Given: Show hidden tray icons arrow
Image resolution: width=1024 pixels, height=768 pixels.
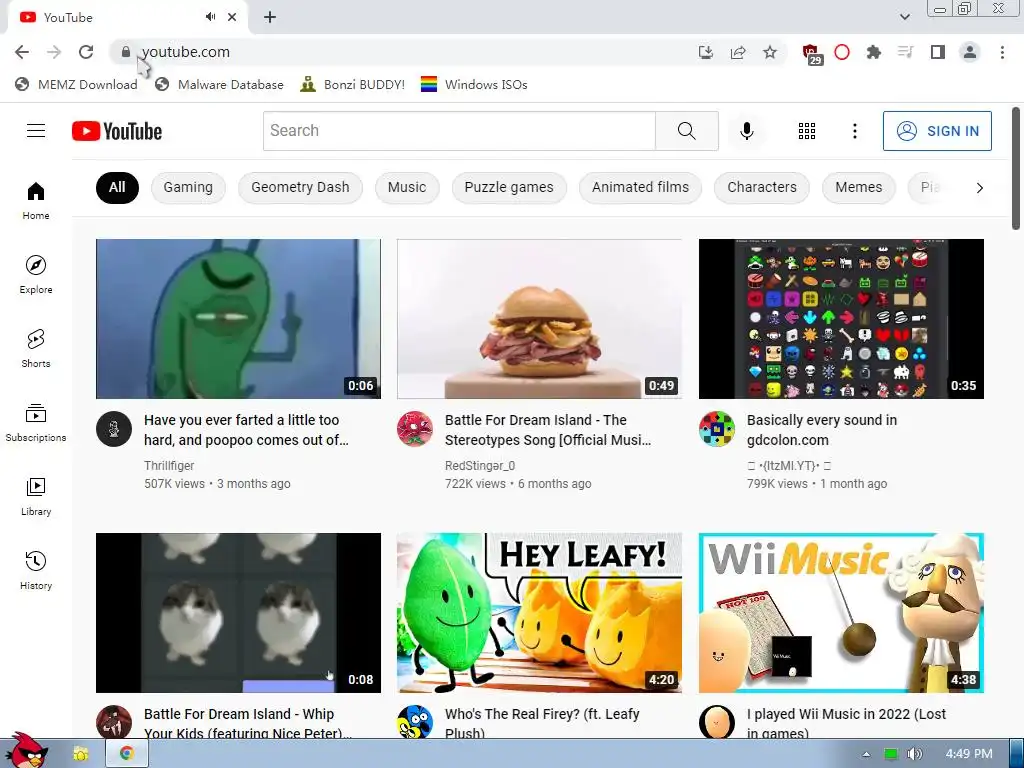Looking at the screenshot, I should click(866, 754).
